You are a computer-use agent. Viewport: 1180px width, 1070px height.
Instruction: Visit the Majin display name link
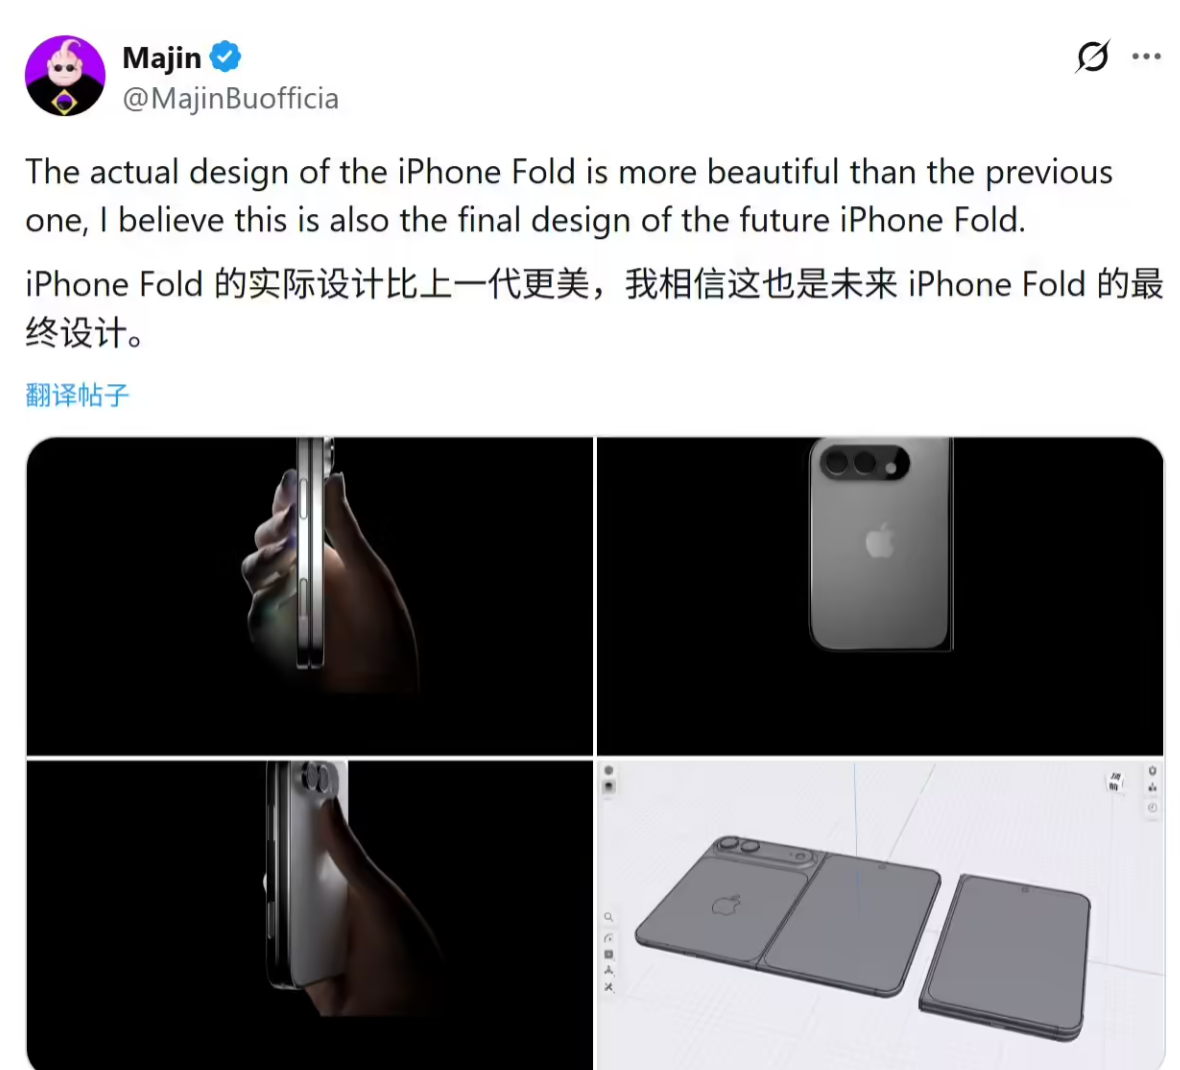(x=162, y=57)
